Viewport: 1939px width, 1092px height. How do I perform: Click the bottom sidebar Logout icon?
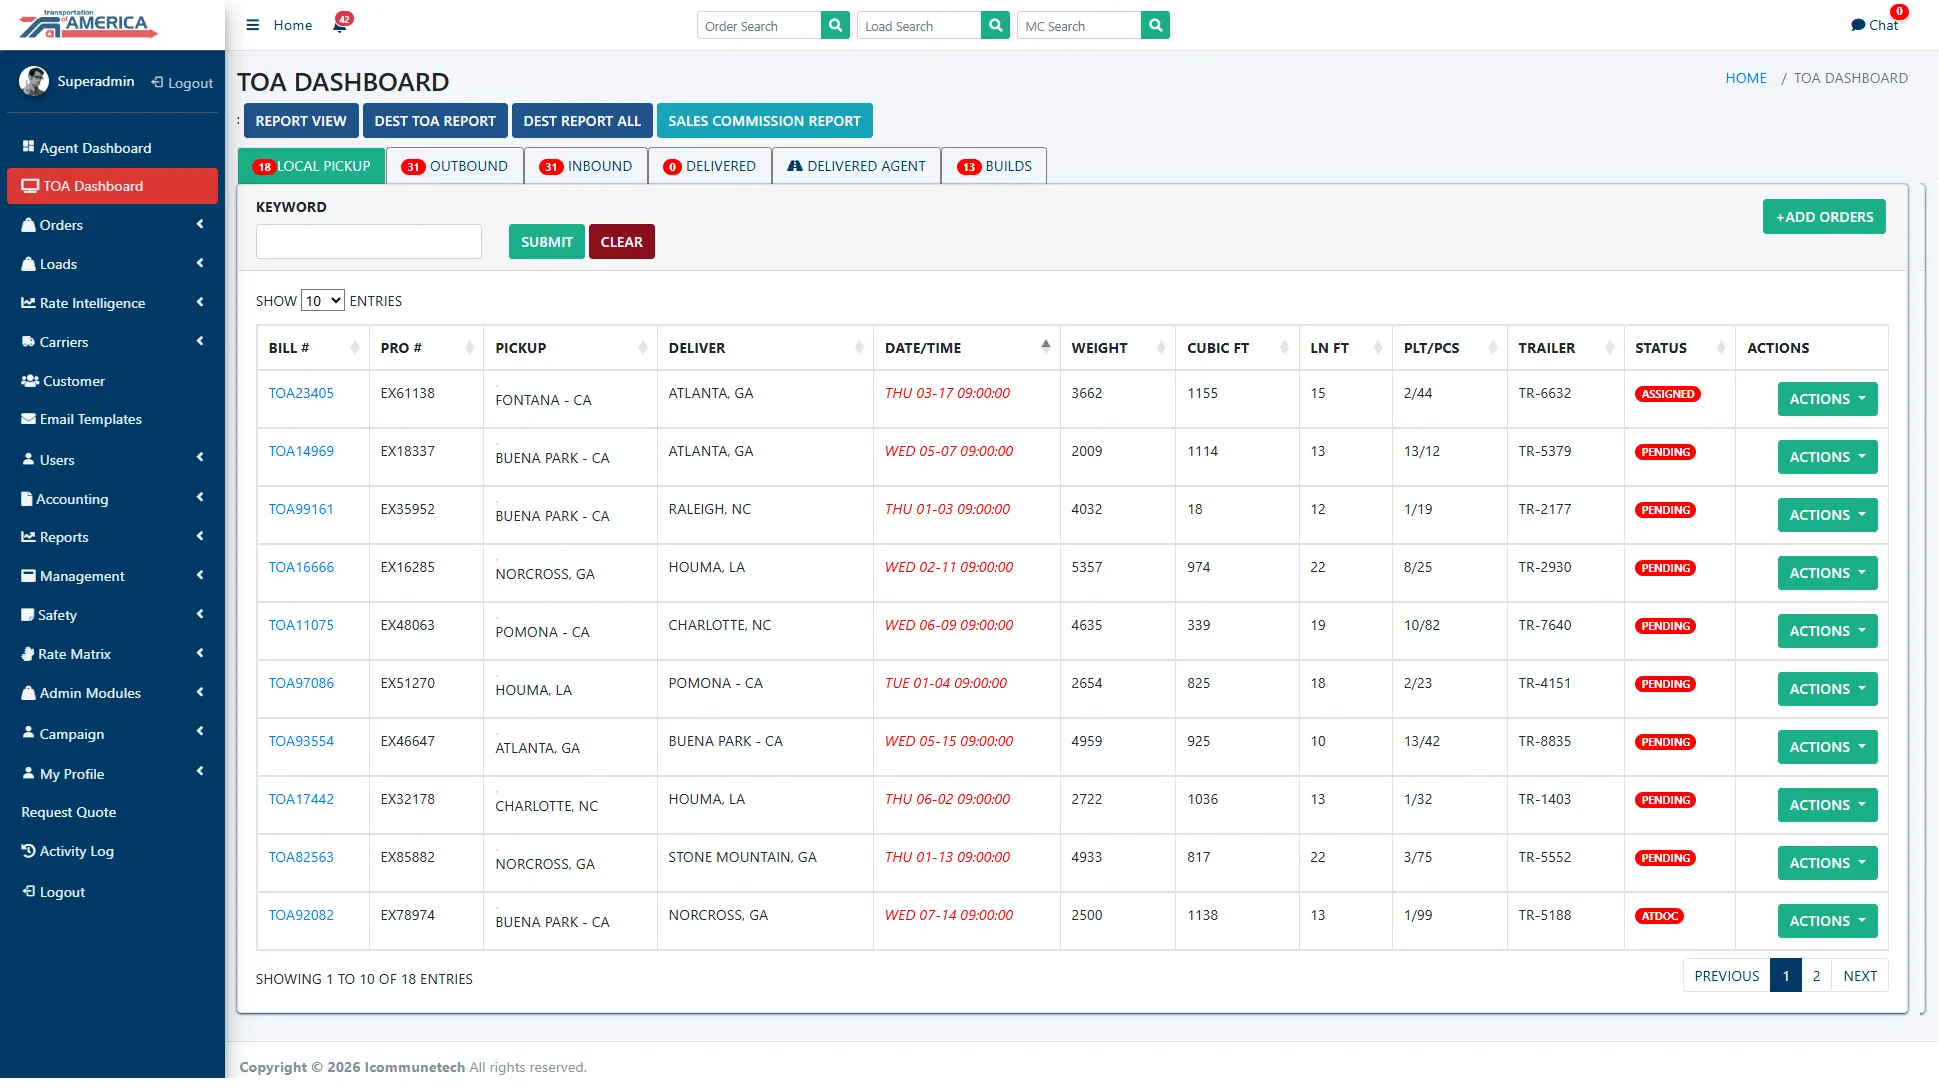(29, 891)
